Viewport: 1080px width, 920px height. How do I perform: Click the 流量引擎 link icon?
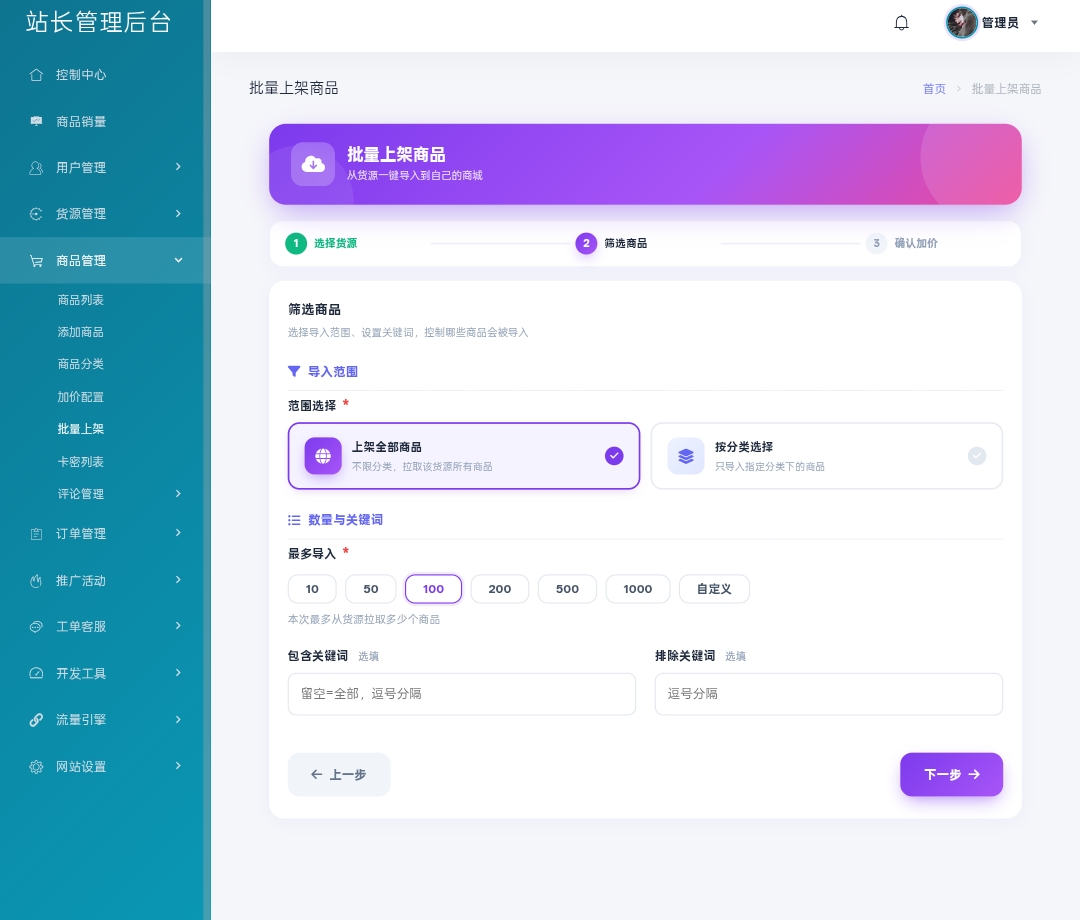[x=37, y=720]
